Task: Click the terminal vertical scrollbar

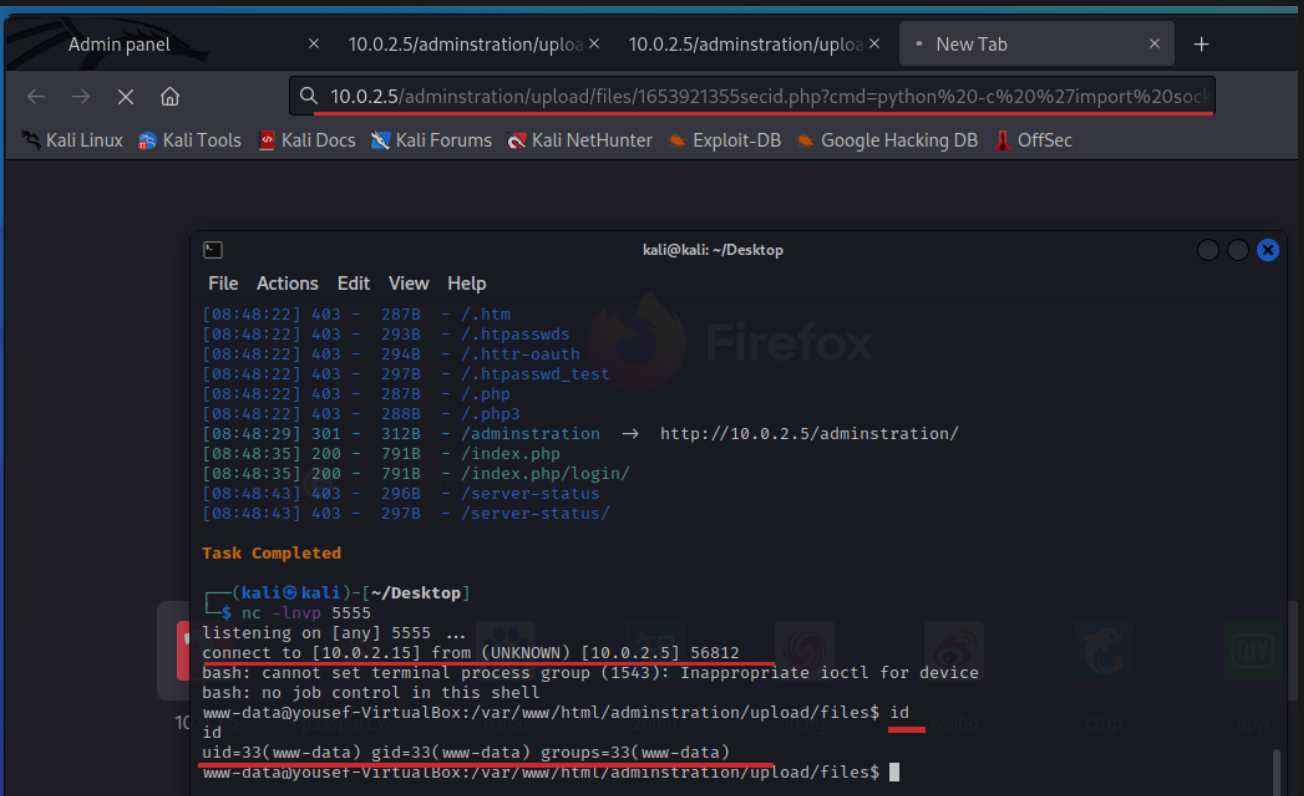Action: 1277,771
